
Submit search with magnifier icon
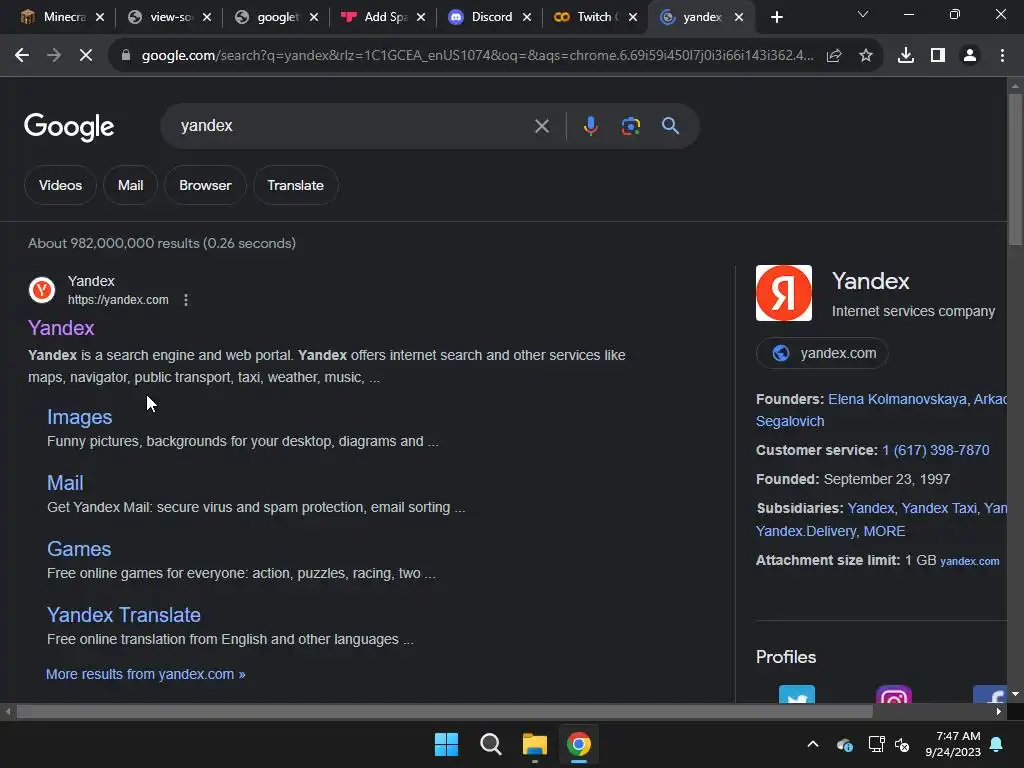coord(671,126)
